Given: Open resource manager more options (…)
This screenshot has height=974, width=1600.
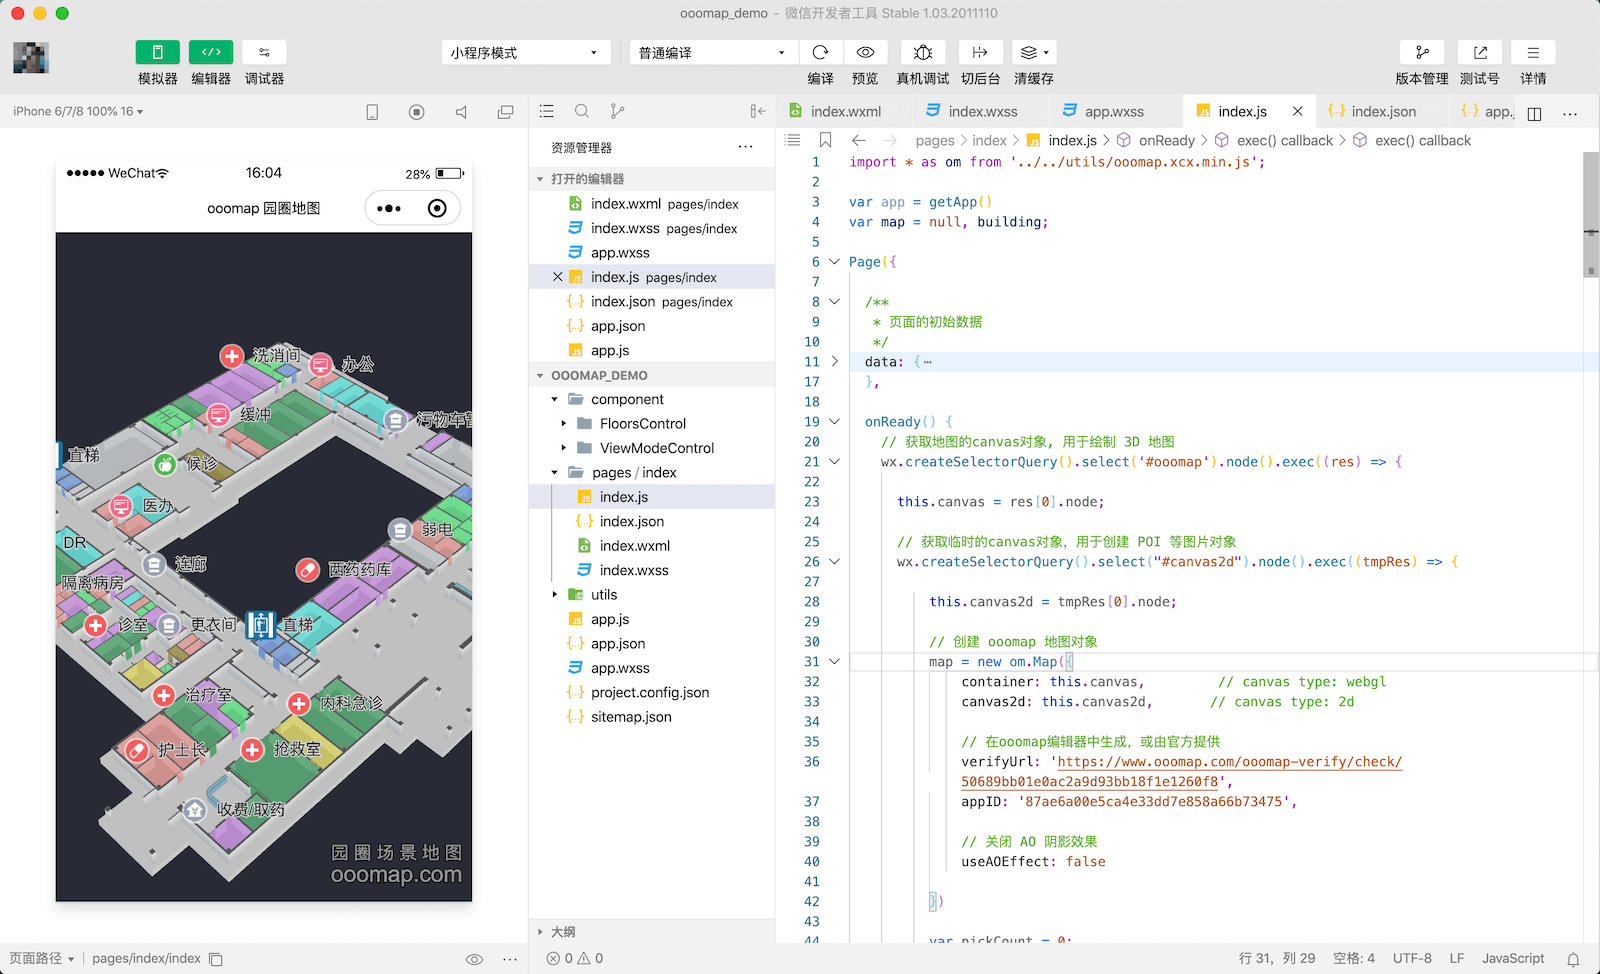Looking at the screenshot, I should tap(746, 147).
